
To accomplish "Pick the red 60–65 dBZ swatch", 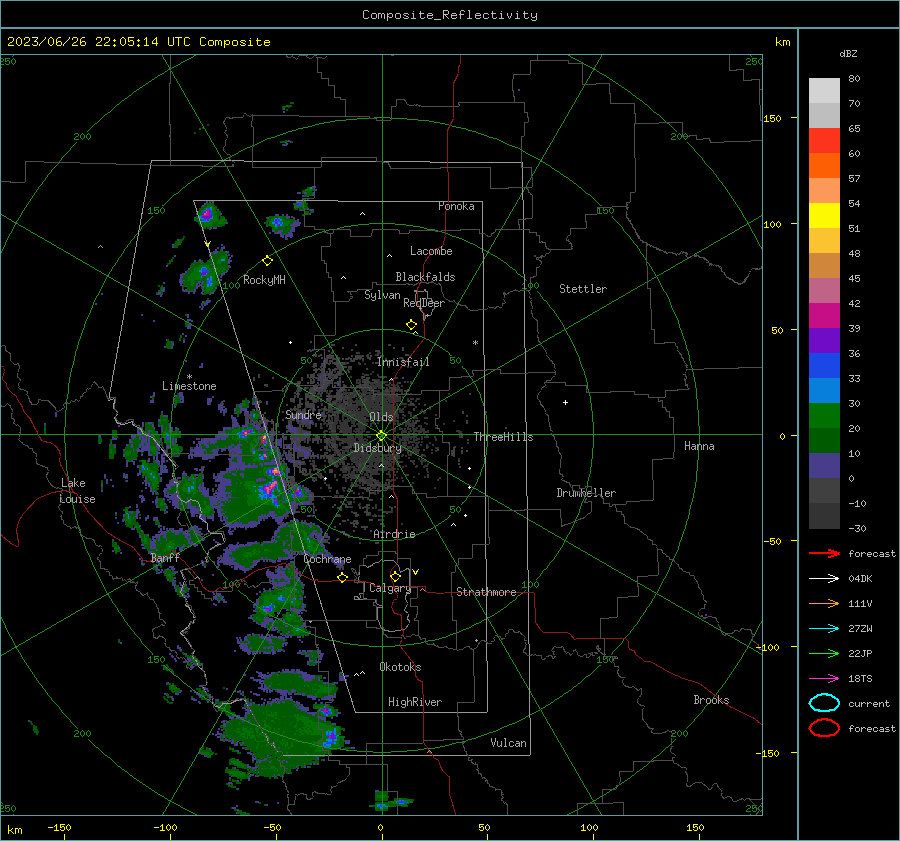I will pyautogui.click(x=824, y=141).
